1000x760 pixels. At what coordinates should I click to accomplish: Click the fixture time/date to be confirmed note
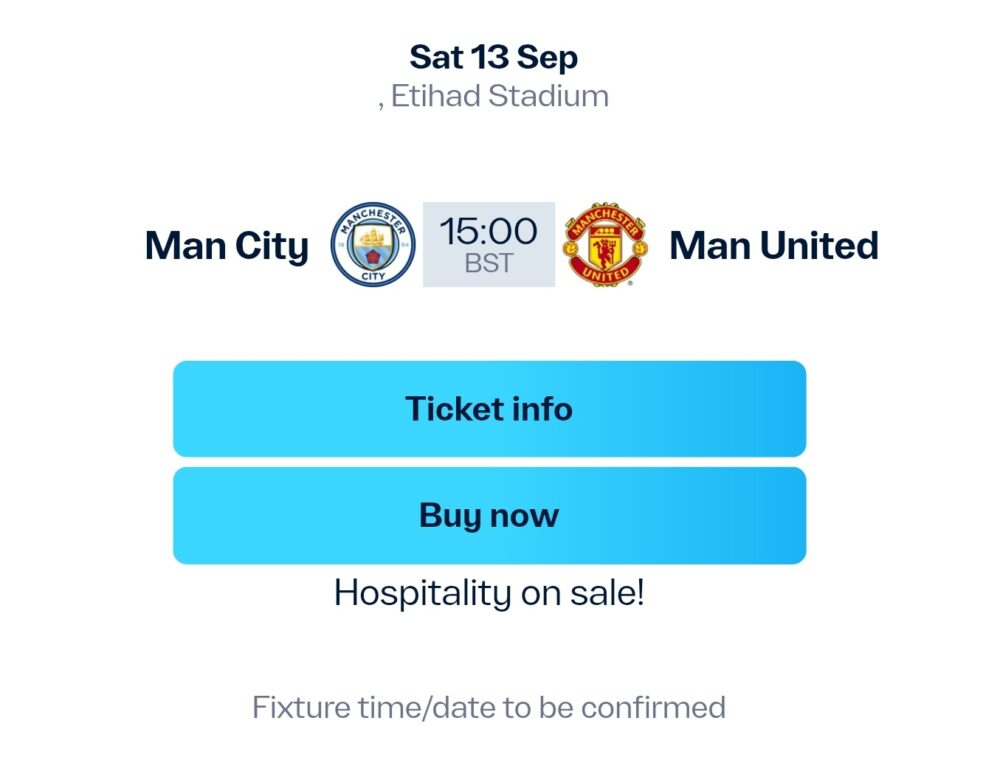click(x=489, y=707)
